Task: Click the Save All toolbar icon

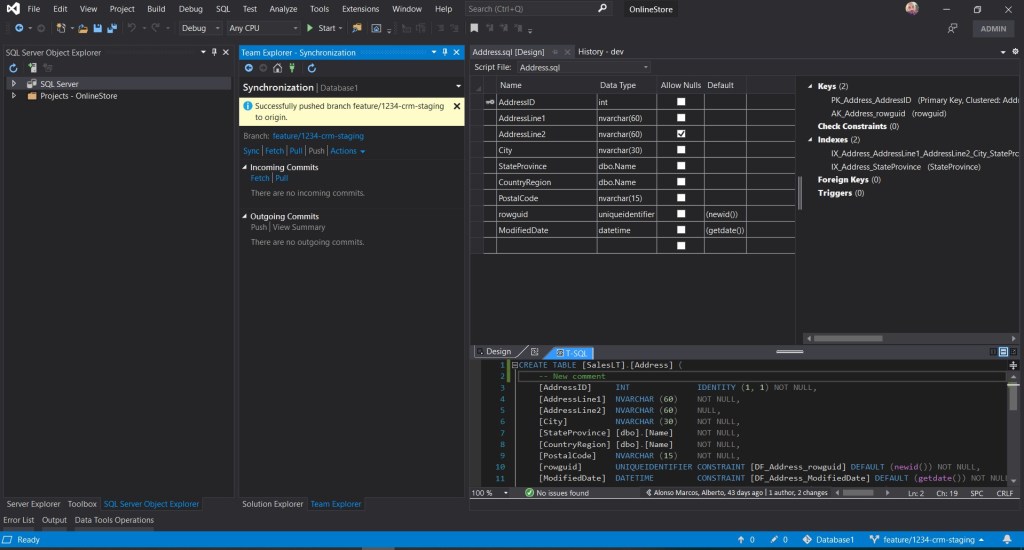Action: pyautogui.click(x=109, y=28)
